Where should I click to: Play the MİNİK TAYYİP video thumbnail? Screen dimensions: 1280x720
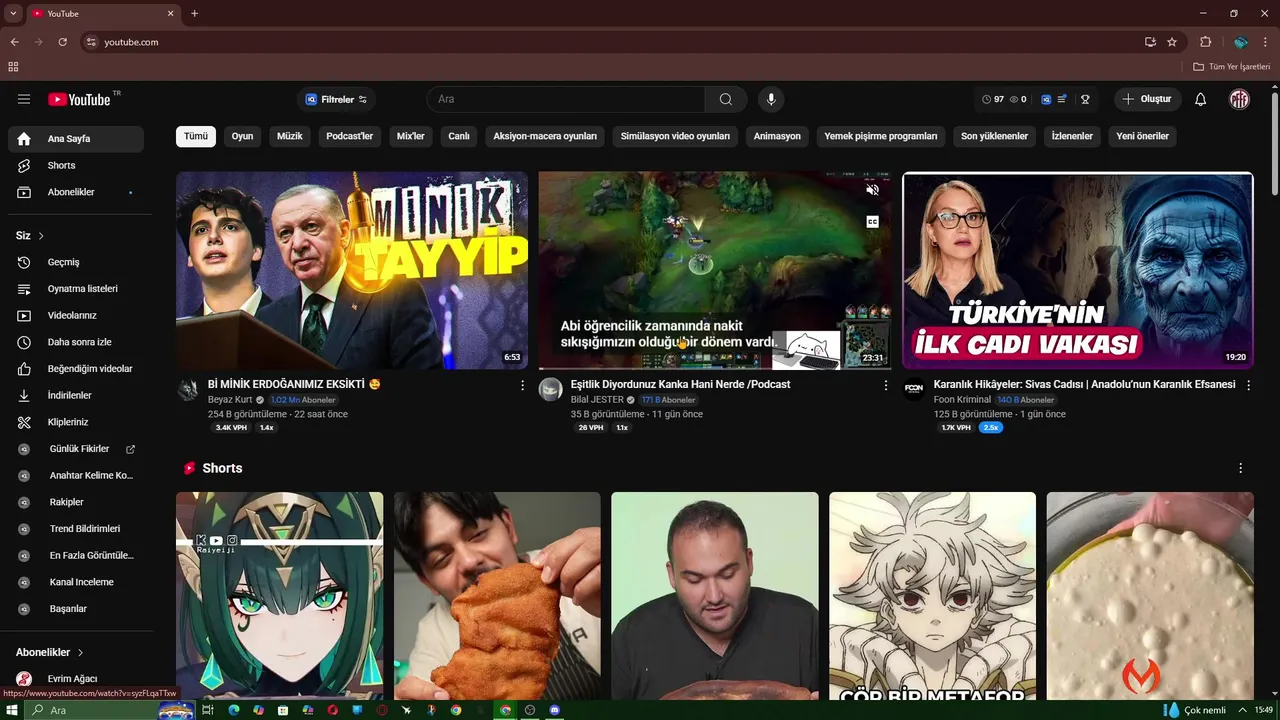coord(352,270)
